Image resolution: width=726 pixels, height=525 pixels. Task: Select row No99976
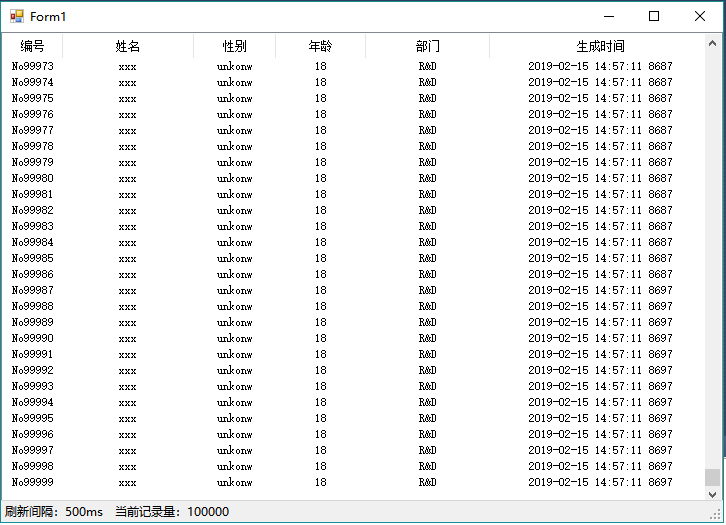pyautogui.click(x=353, y=114)
